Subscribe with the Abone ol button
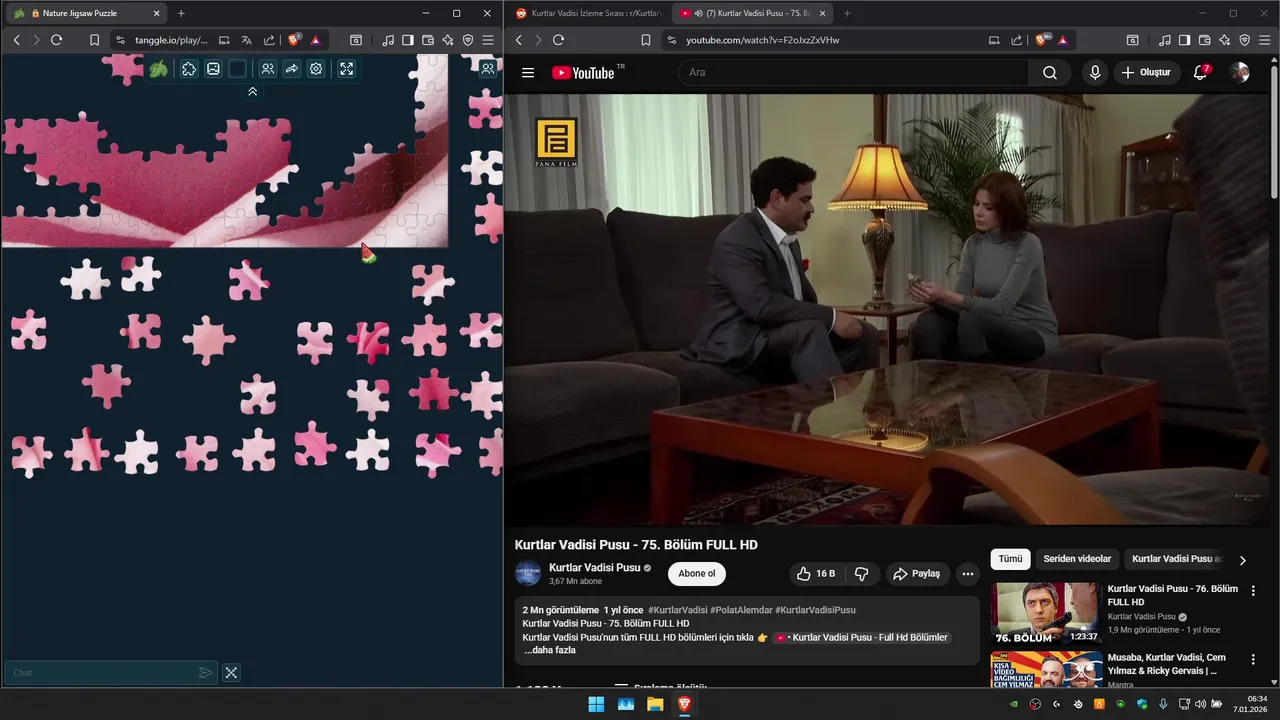The image size is (1280, 720). (x=697, y=574)
